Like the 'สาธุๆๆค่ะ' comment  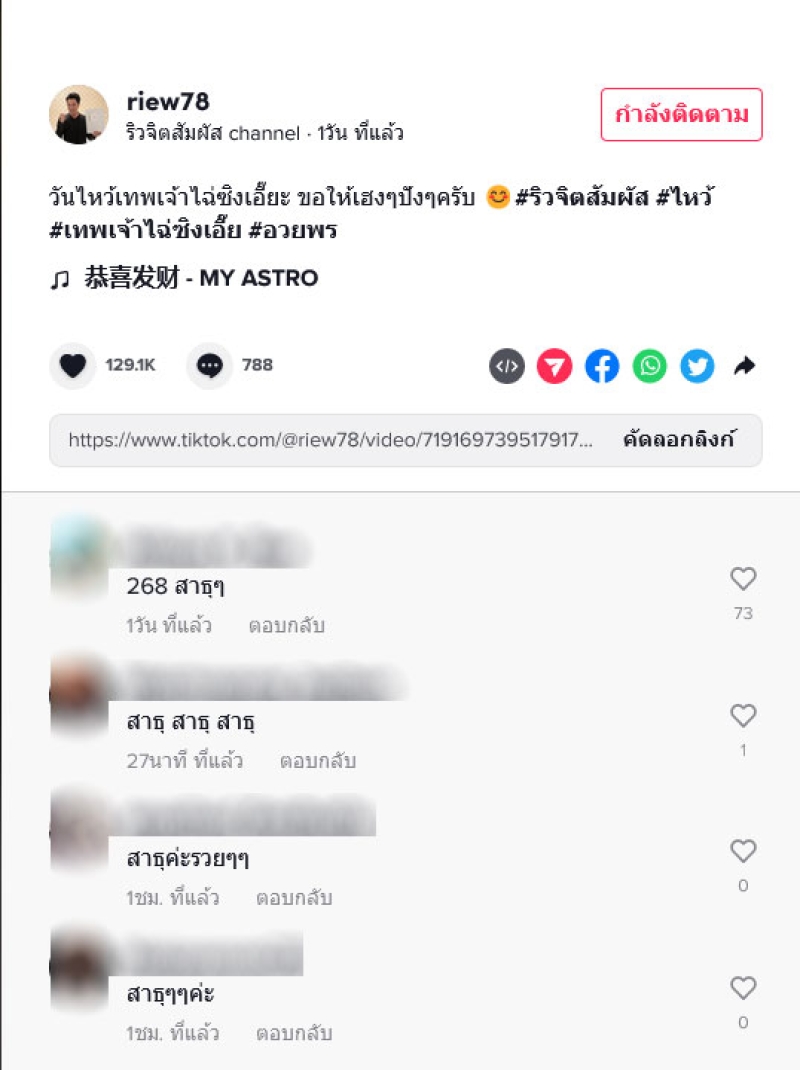[x=743, y=987]
